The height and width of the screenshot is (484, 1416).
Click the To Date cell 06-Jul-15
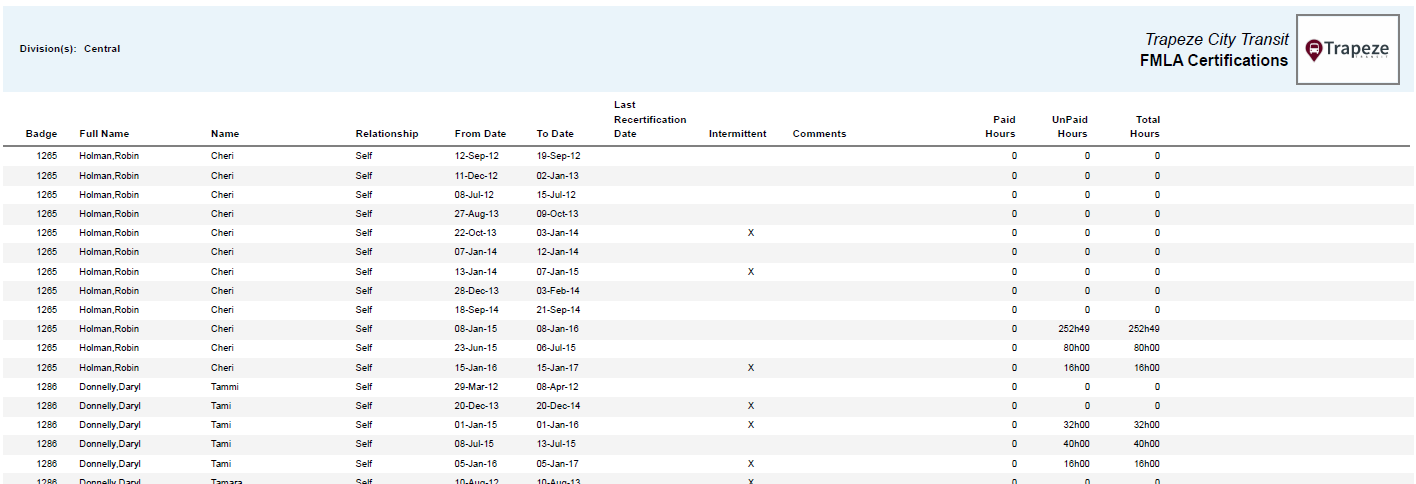557,348
